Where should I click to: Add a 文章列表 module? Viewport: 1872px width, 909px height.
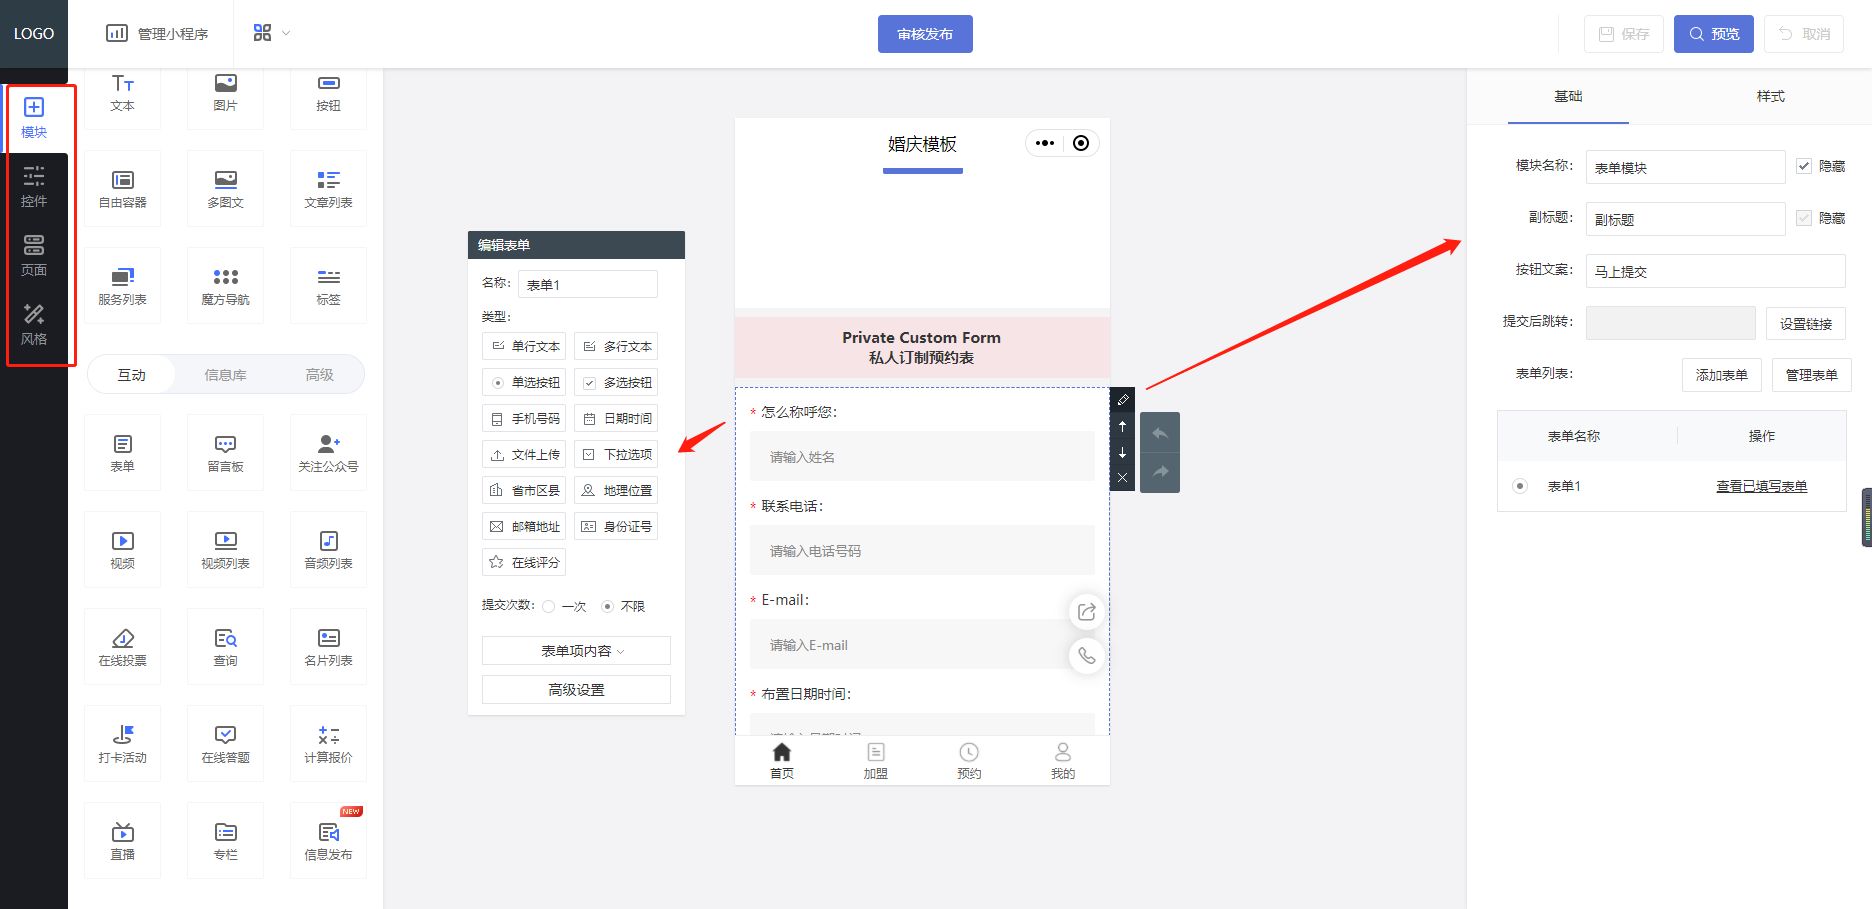click(328, 189)
